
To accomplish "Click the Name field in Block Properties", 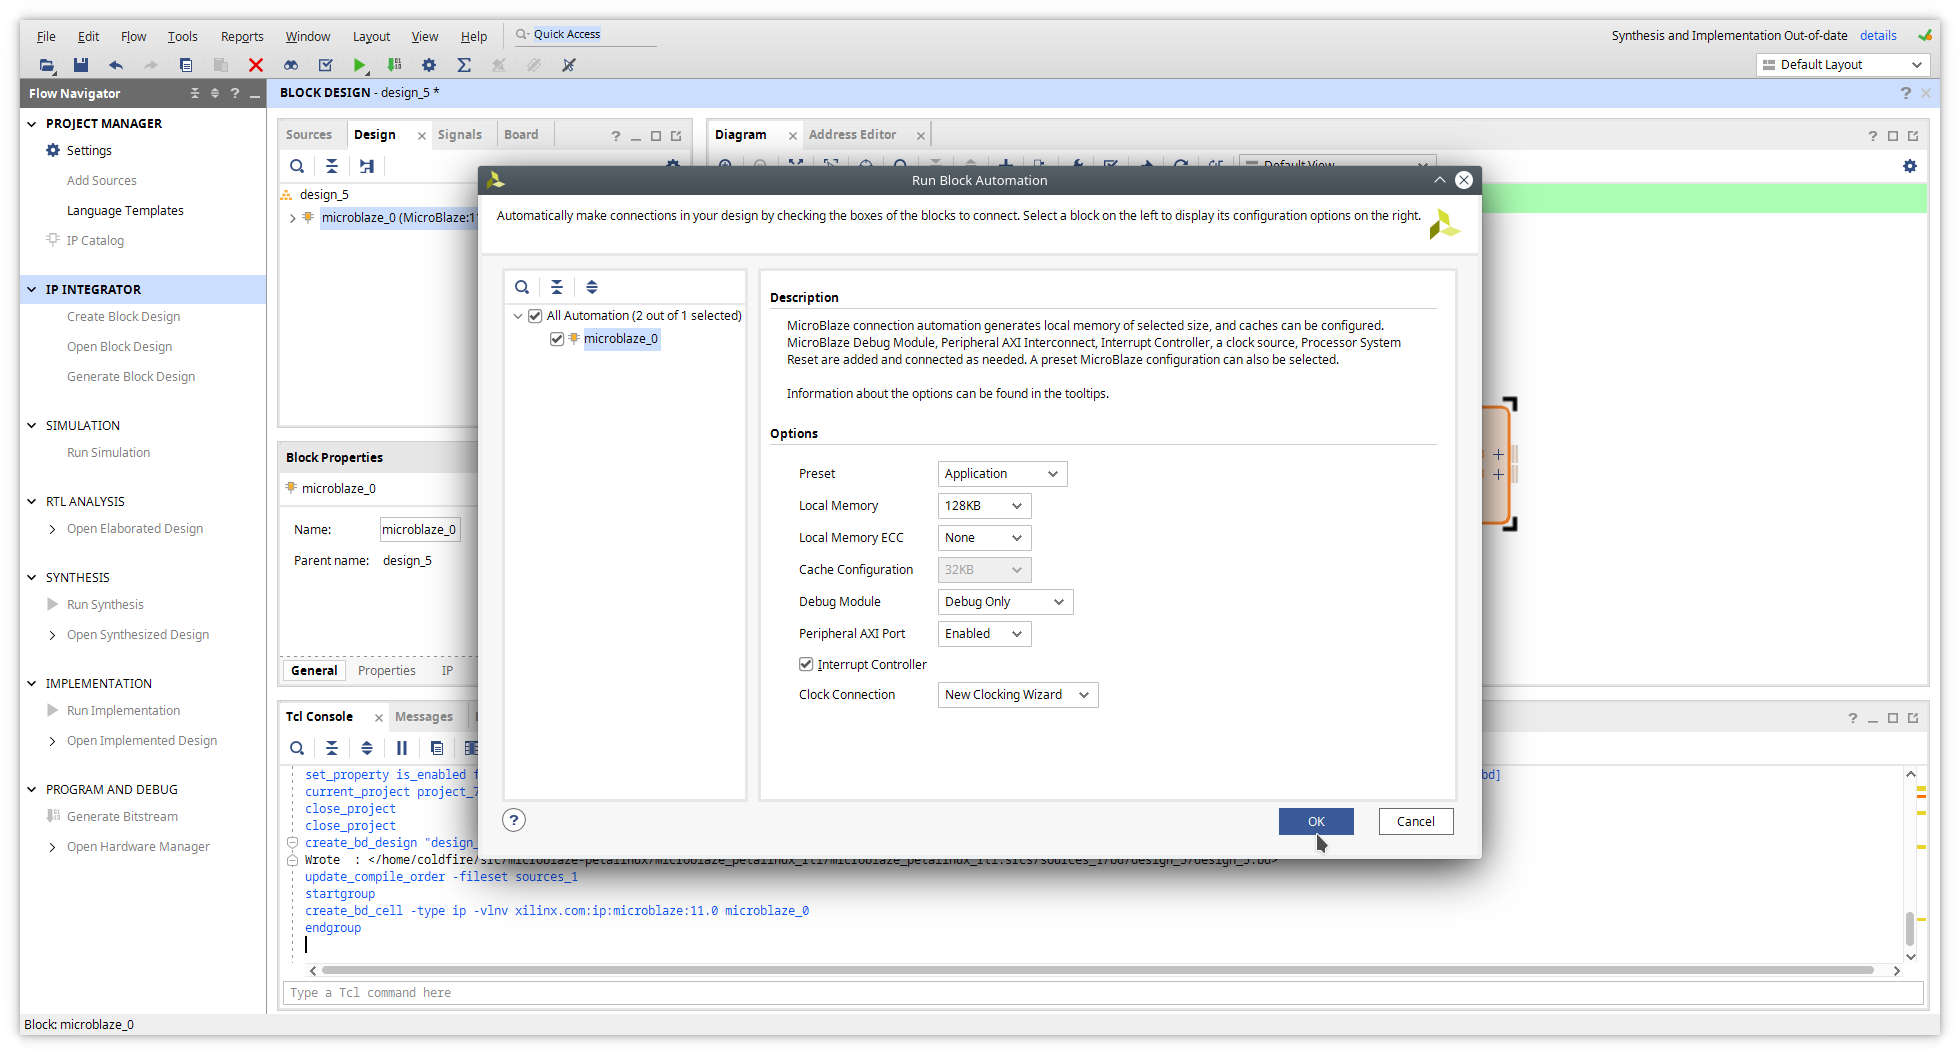I will tap(420, 530).
